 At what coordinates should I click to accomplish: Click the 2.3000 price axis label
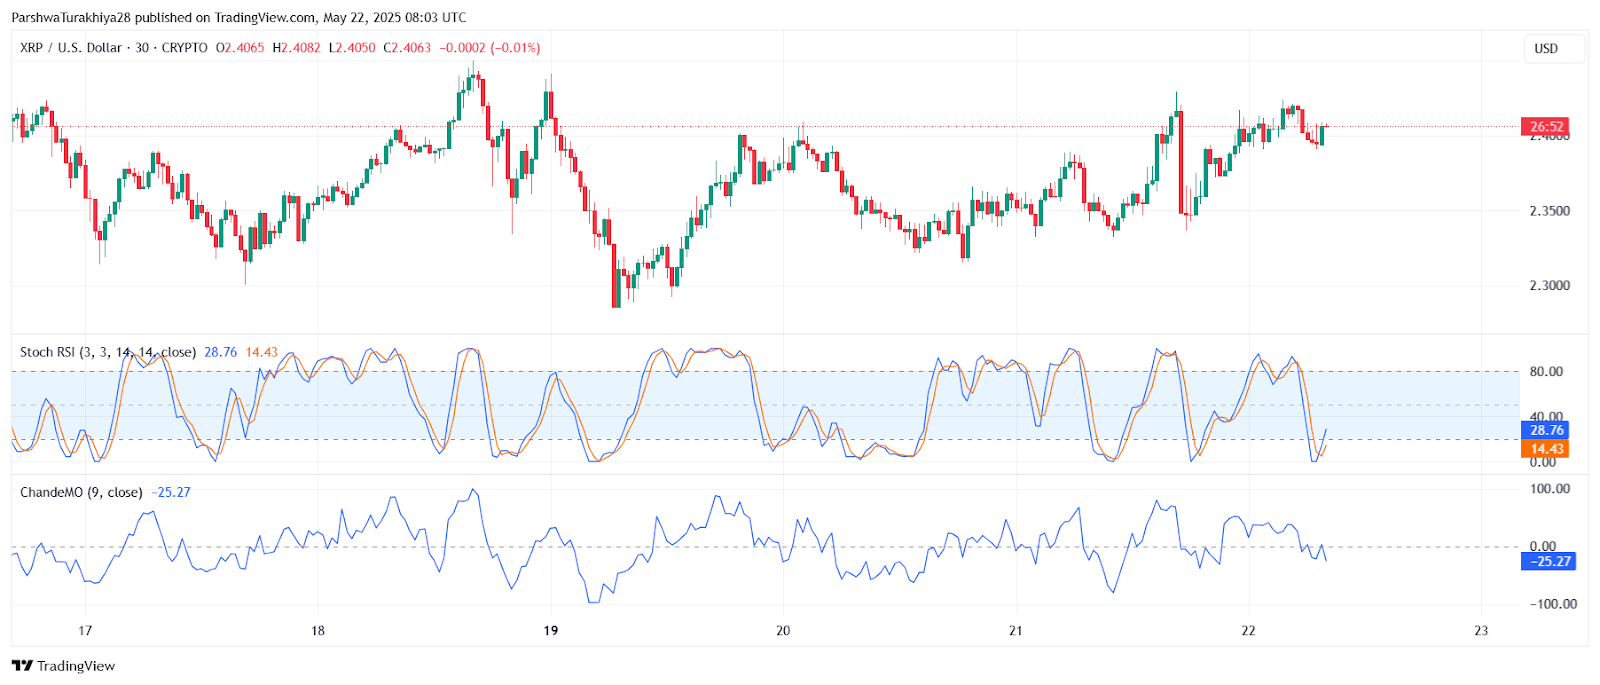pos(1549,285)
